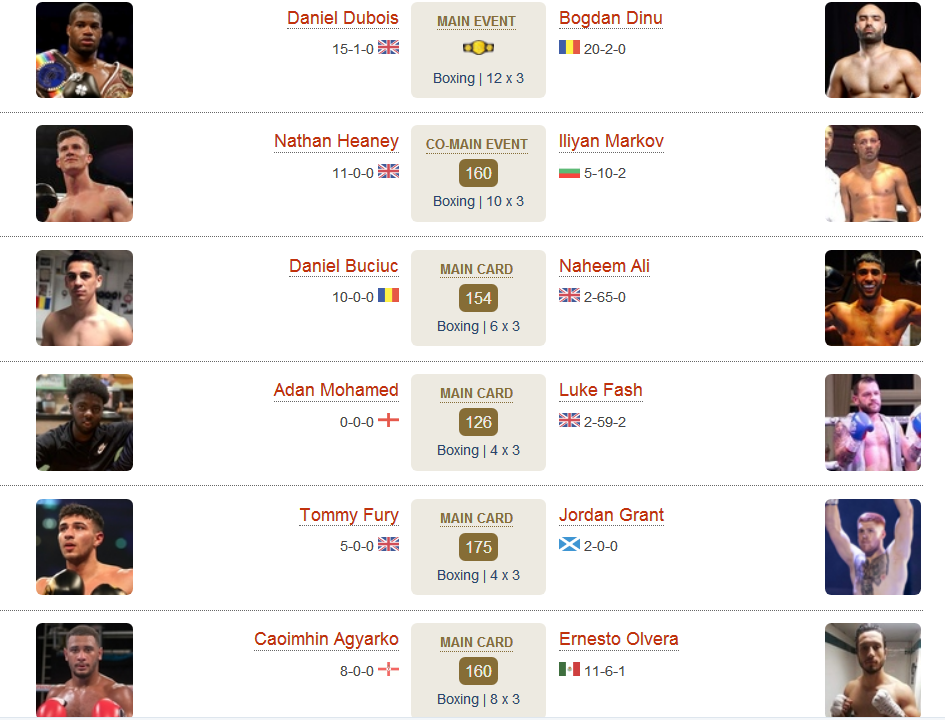The width and height of the screenshot is (945, 720).
Task: Click the MAIN EVENT label link
Action: [476, 22]
